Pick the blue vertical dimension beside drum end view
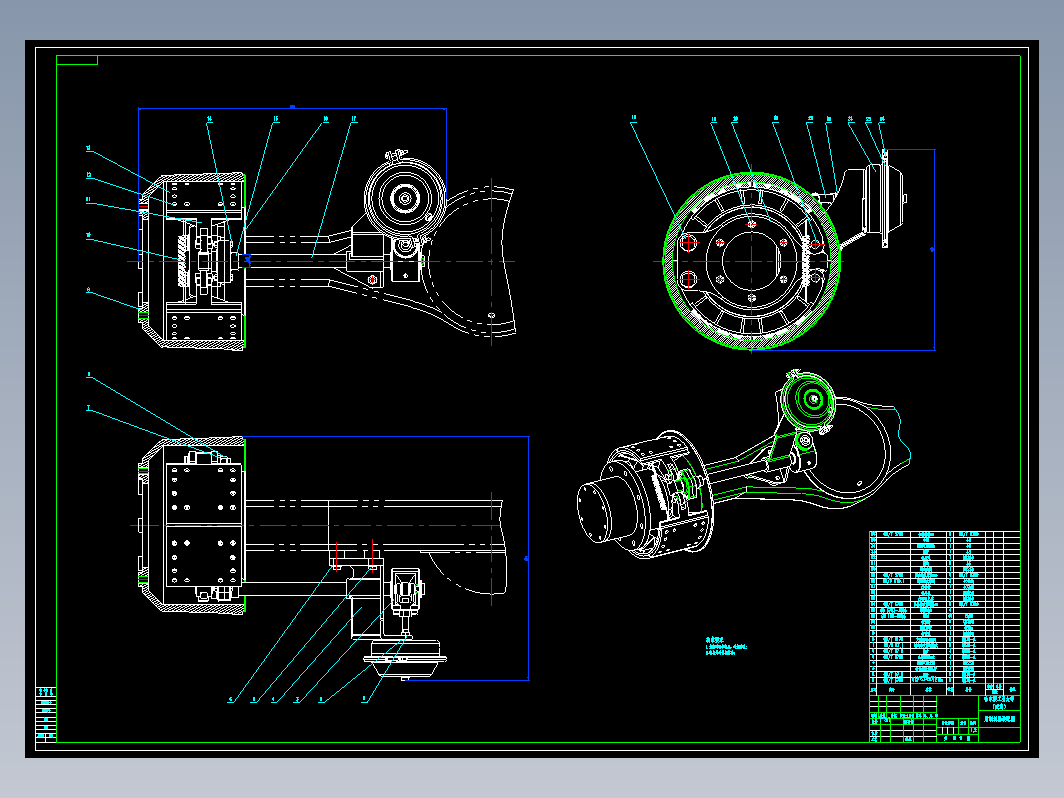1064x798 pixels. 934,250
